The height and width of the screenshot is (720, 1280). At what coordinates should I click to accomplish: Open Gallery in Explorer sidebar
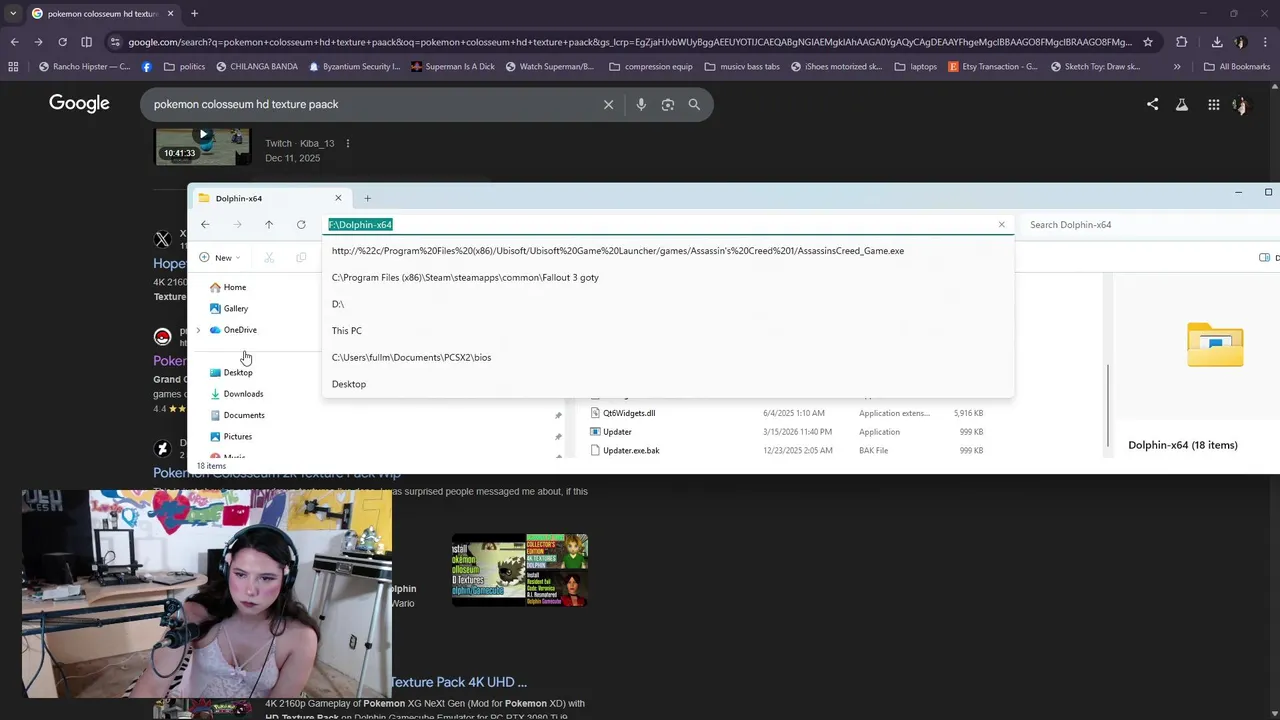[x=229, y=308]
